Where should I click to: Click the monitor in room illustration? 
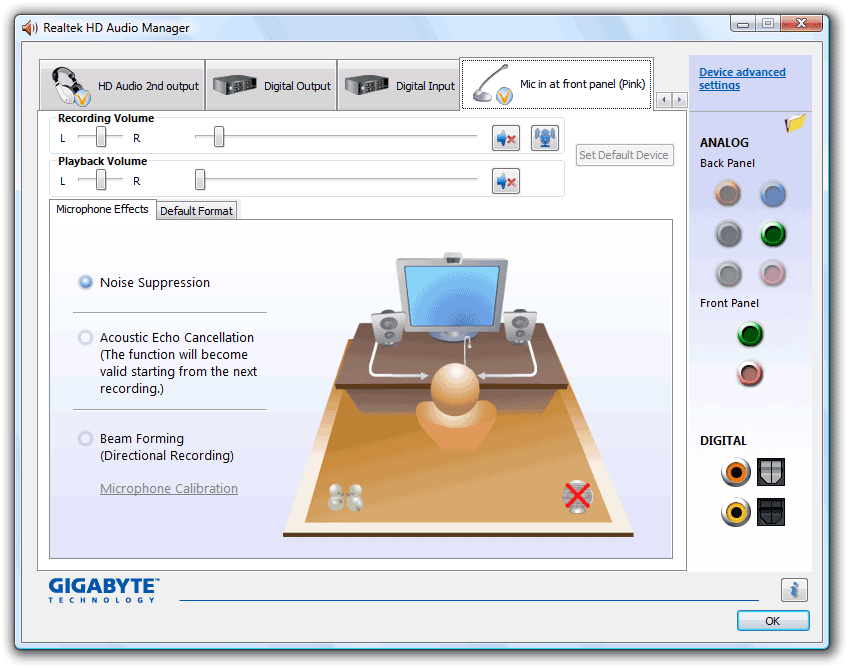tap(452, 296)
